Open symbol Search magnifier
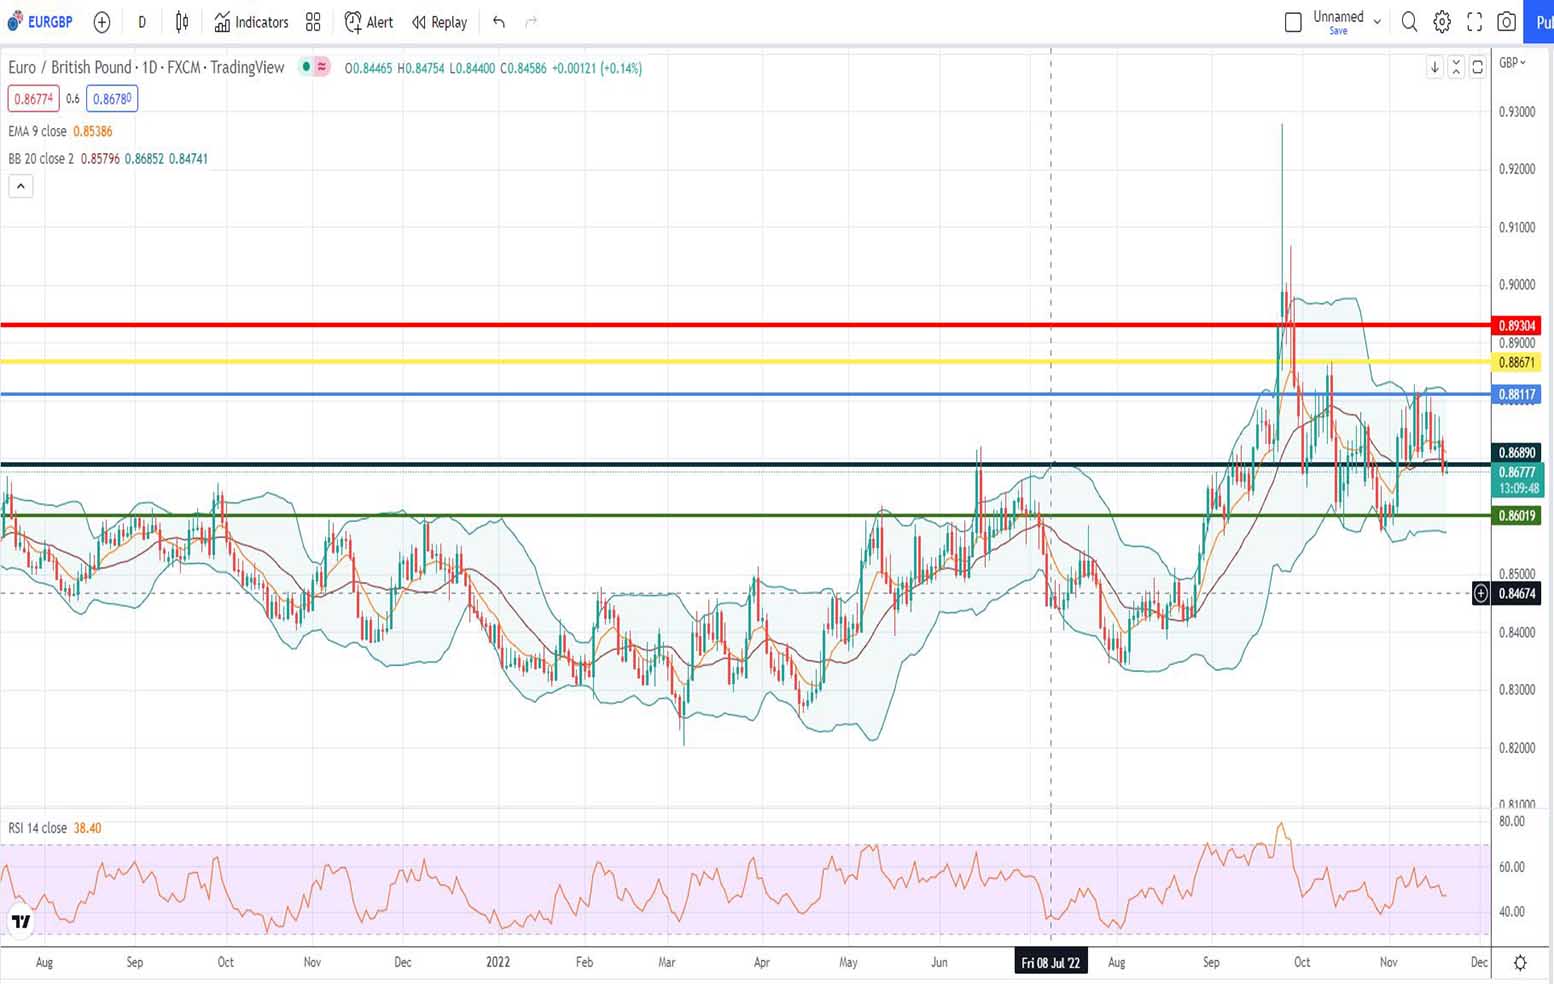1554x984 pixels. (1409, 21)
